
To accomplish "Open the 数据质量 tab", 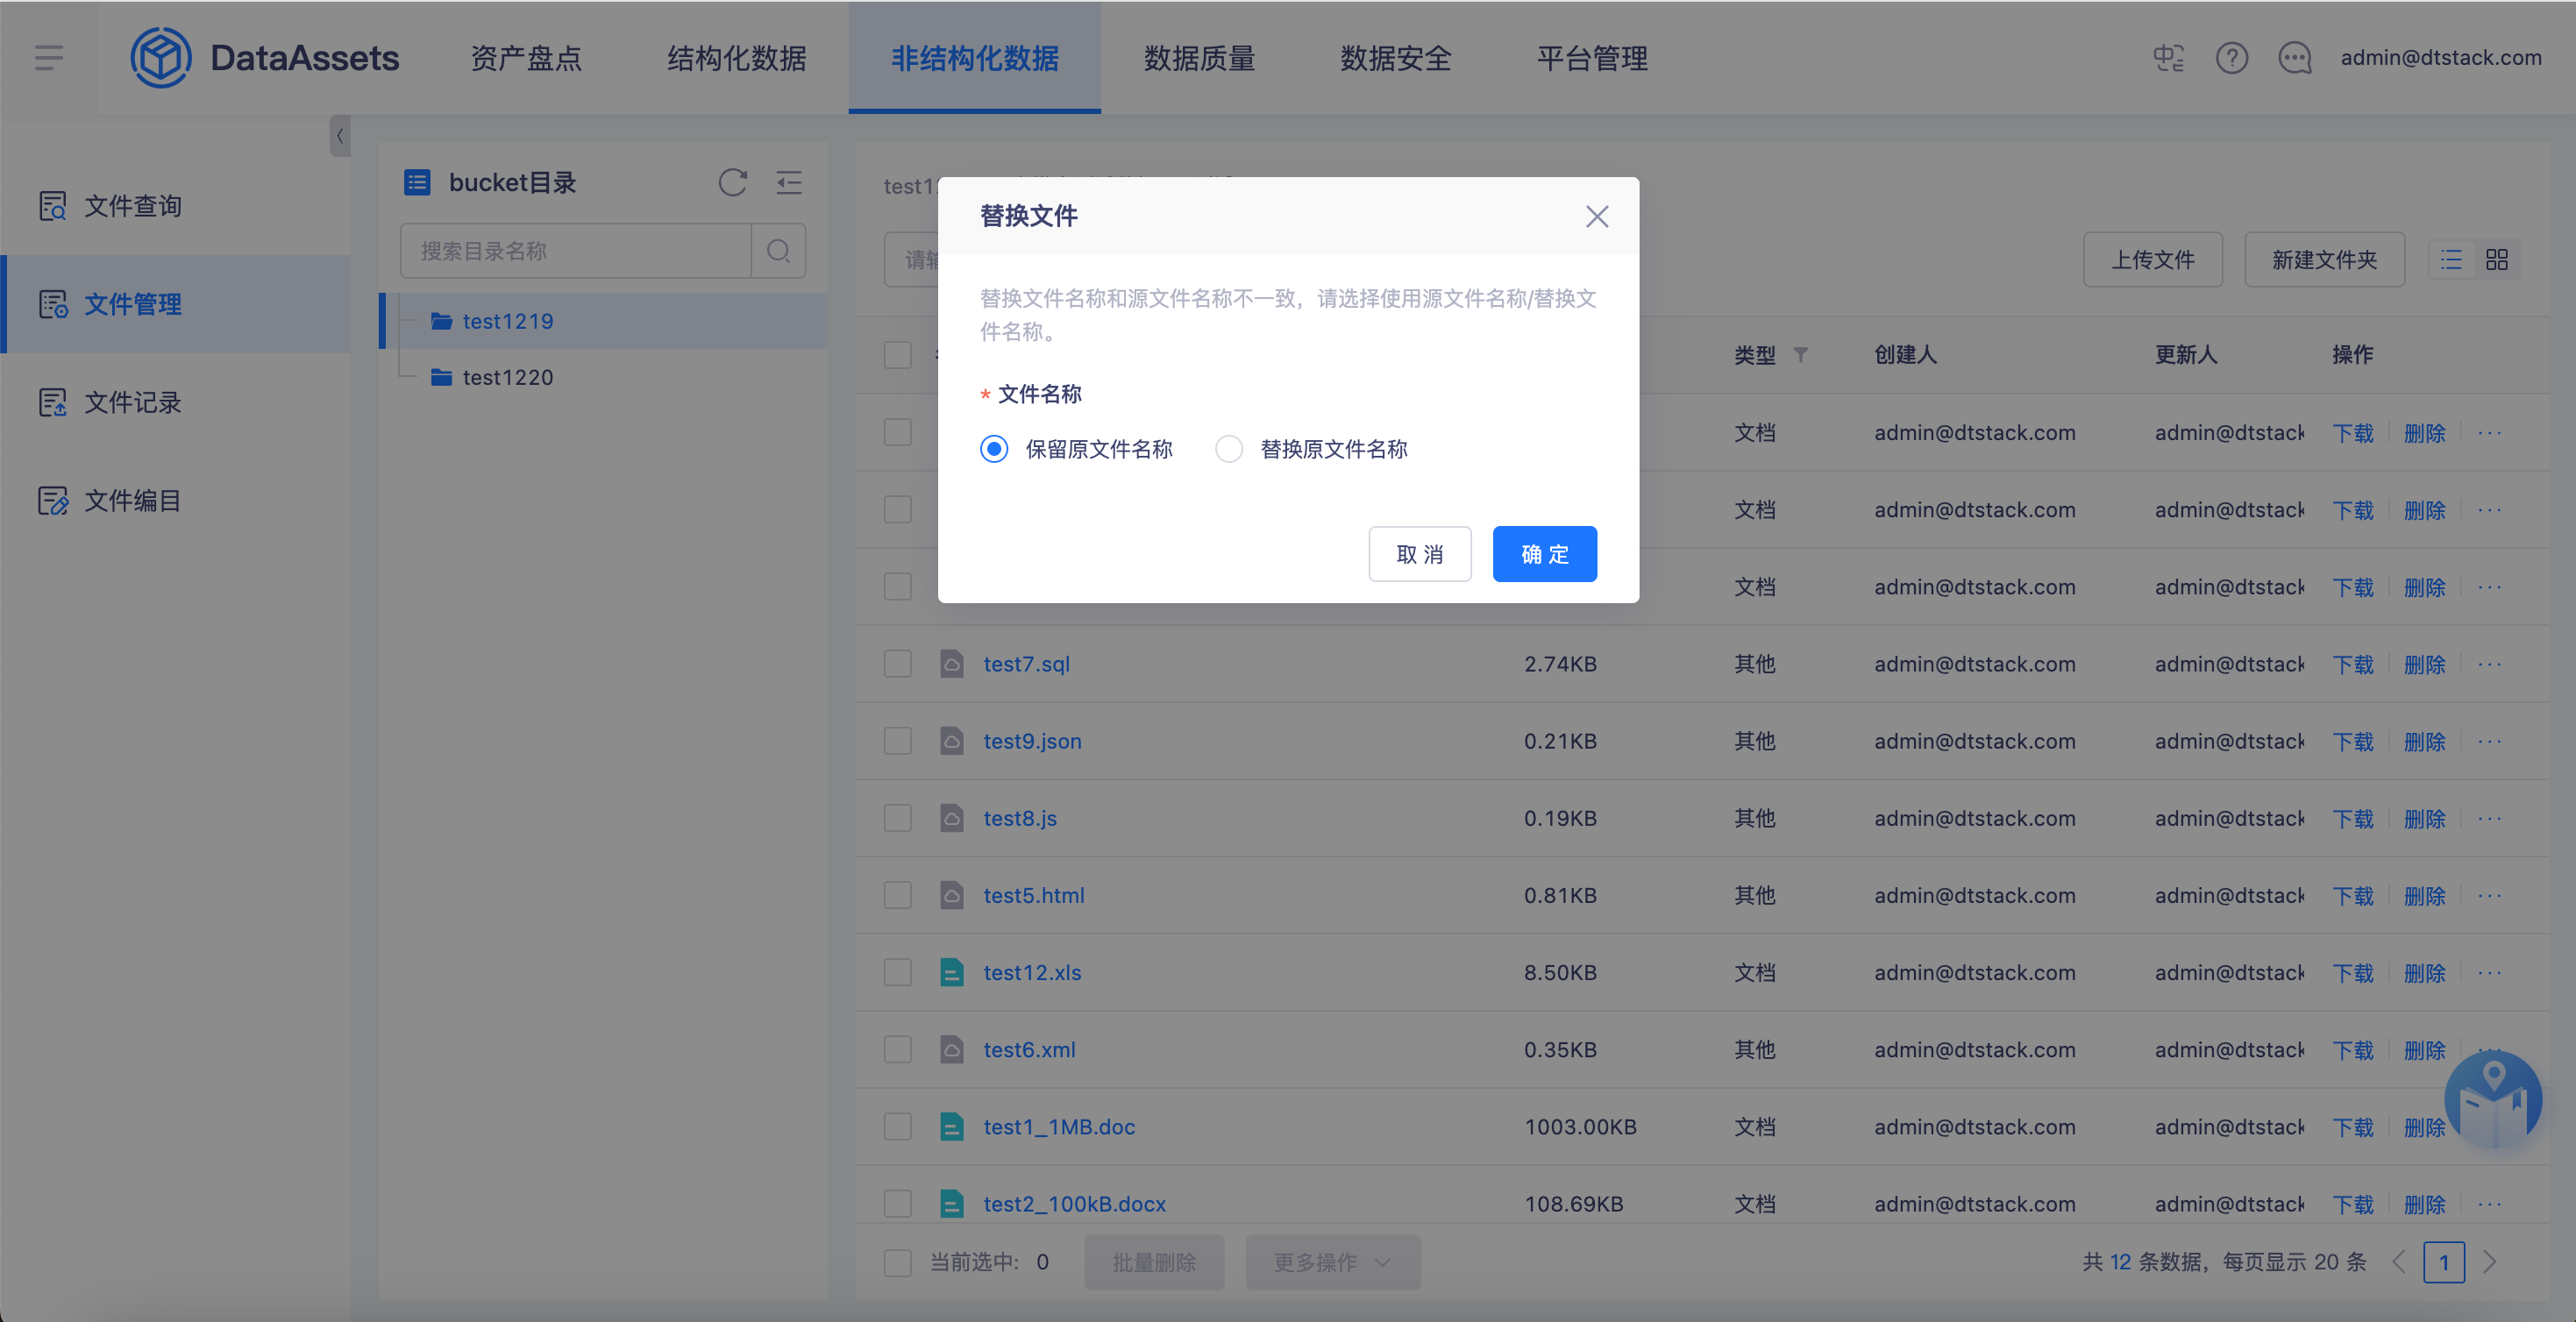I will 1199,58.
